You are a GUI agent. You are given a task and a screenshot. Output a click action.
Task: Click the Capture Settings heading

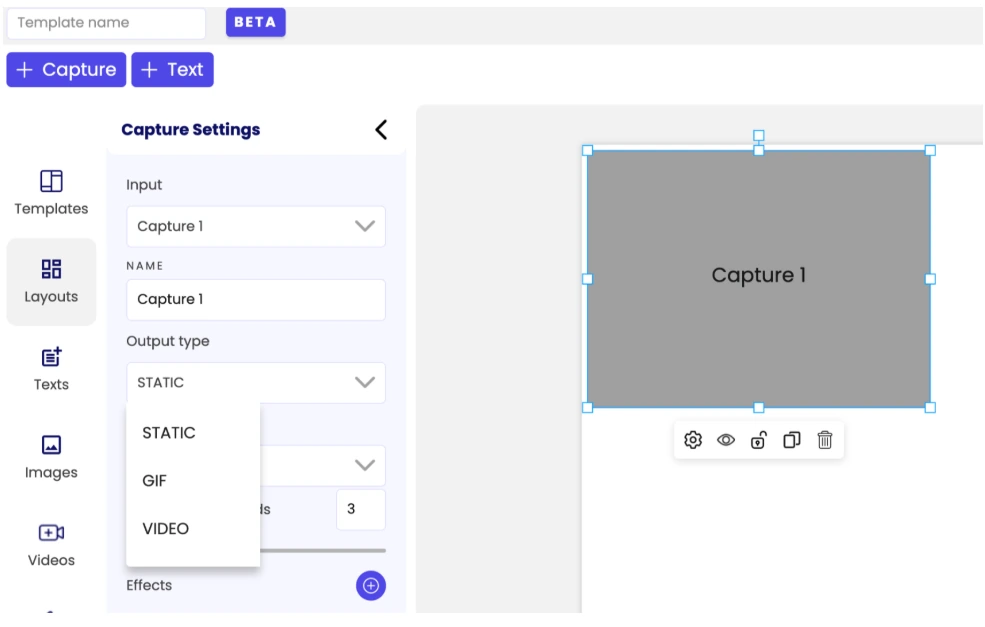(190, 129)
